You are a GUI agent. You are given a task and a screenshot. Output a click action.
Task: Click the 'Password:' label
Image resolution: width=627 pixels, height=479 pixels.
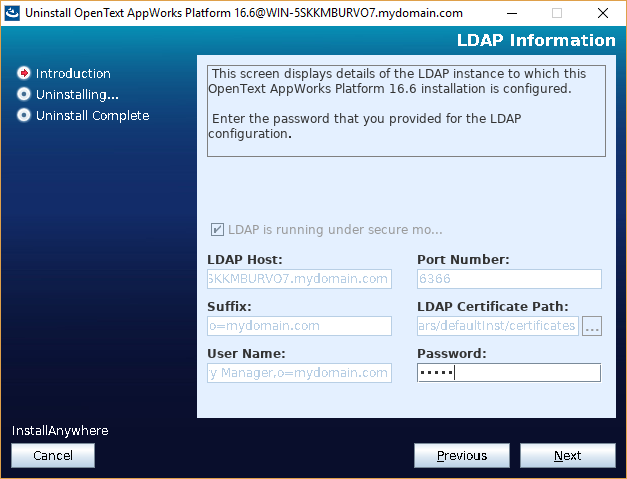click(x=451, y=353)
